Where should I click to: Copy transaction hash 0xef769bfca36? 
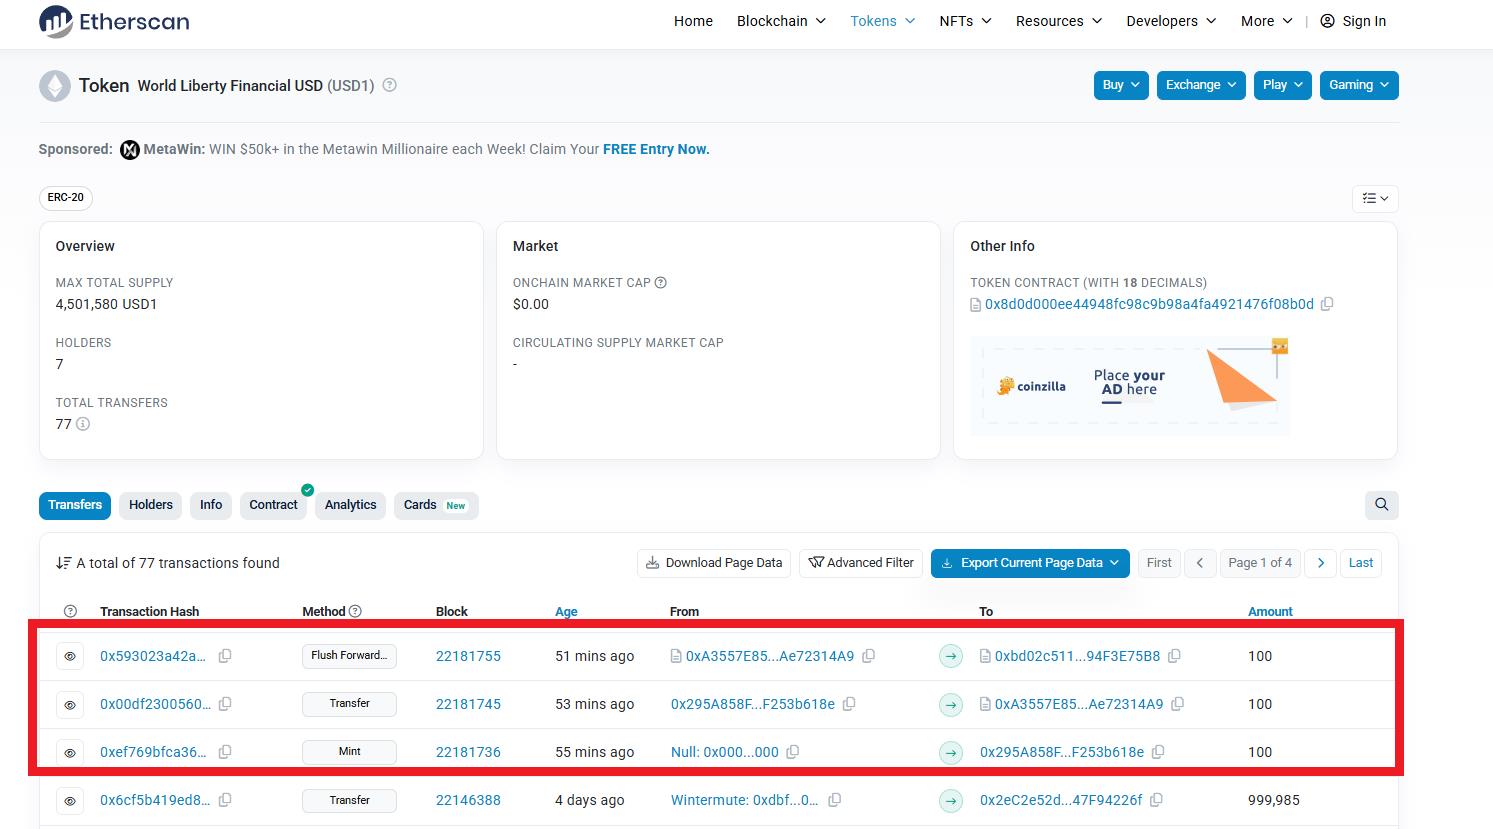225,752
